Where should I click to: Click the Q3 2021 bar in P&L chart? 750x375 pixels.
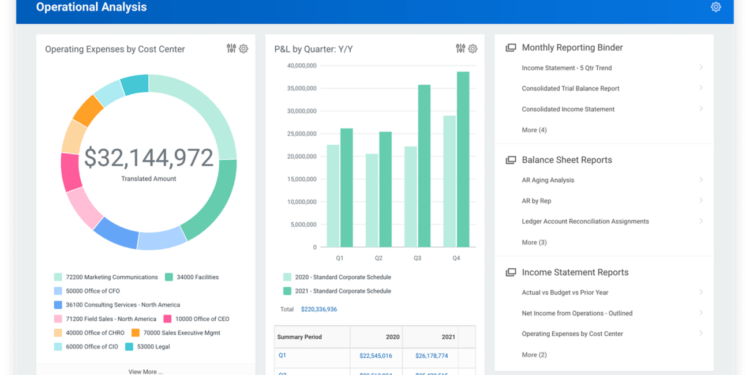pyautogui.click(x=424, y=166)
